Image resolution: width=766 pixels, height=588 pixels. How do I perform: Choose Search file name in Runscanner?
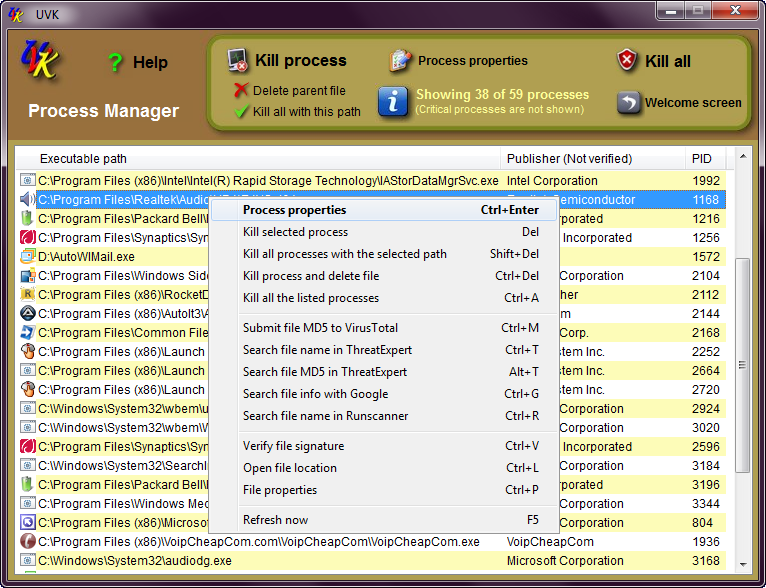pyautogui.click(x=384, y=416)
